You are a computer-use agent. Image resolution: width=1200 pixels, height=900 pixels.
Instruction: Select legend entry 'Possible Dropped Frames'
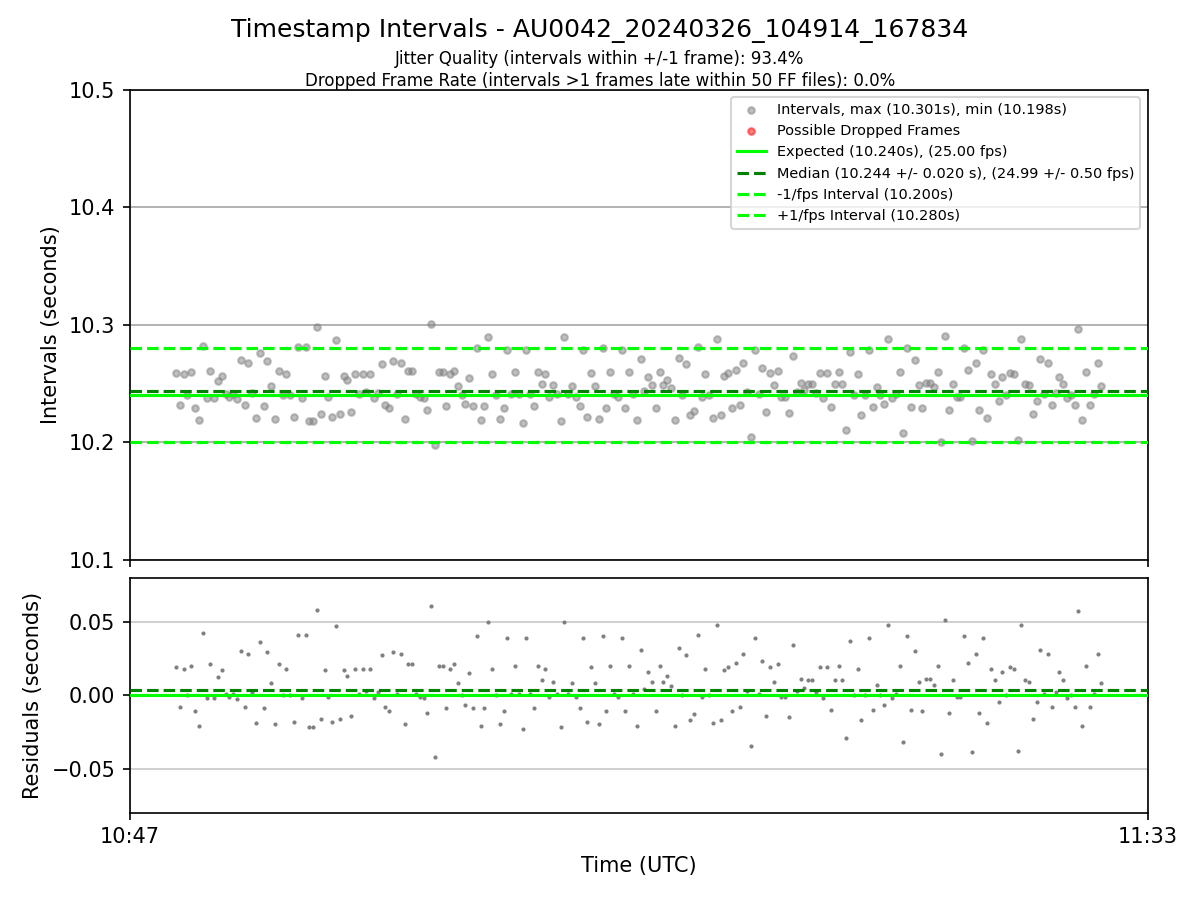[868, 130]
